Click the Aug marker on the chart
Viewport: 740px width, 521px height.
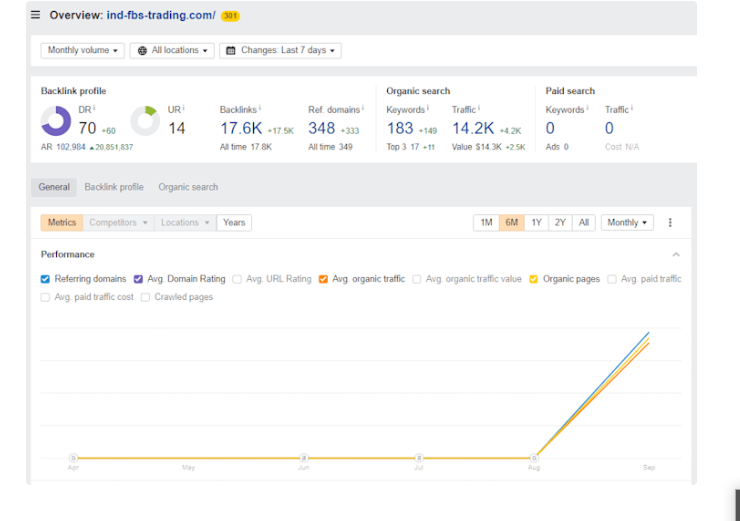(534, 458)
